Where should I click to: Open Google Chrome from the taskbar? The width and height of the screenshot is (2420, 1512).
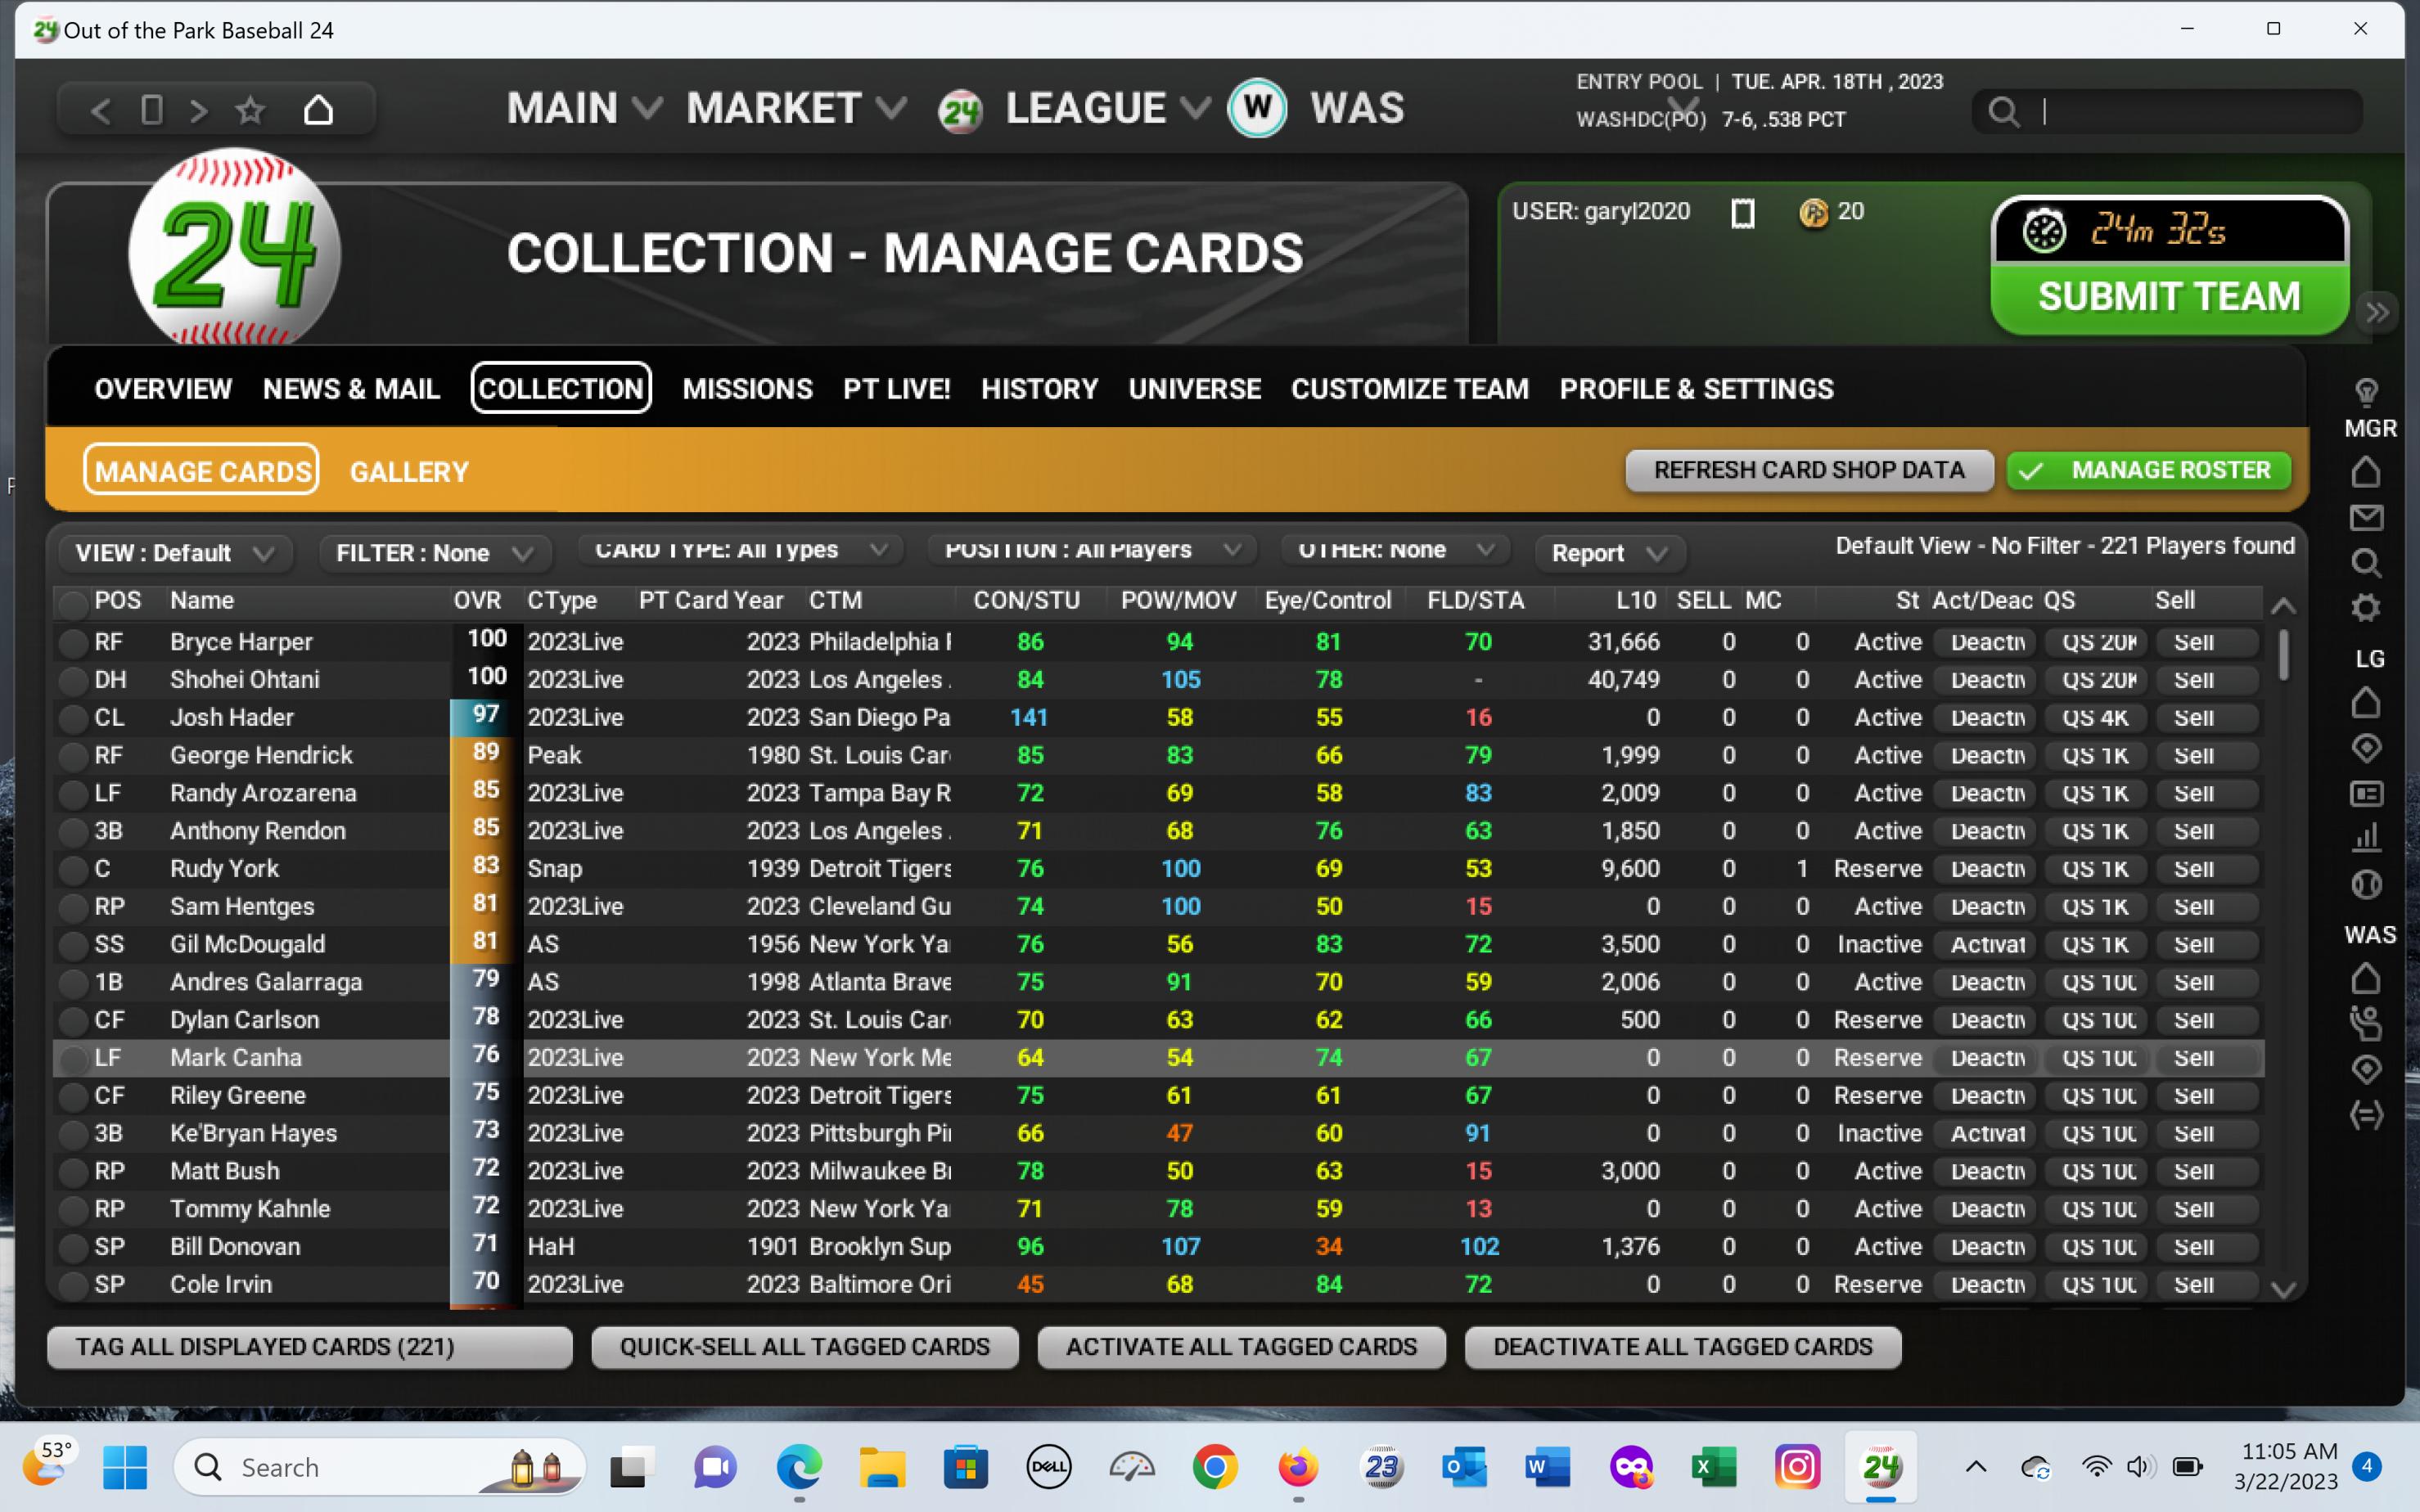coord(1215,1467)
